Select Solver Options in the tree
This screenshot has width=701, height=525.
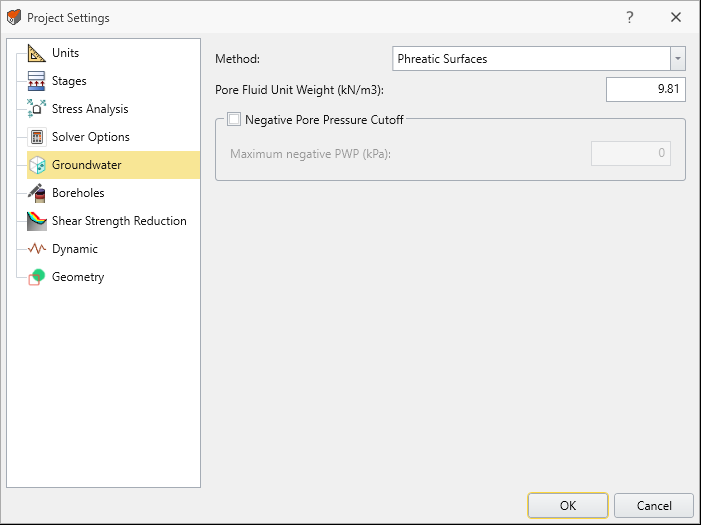pyautogui.click(x=91, y=137)
